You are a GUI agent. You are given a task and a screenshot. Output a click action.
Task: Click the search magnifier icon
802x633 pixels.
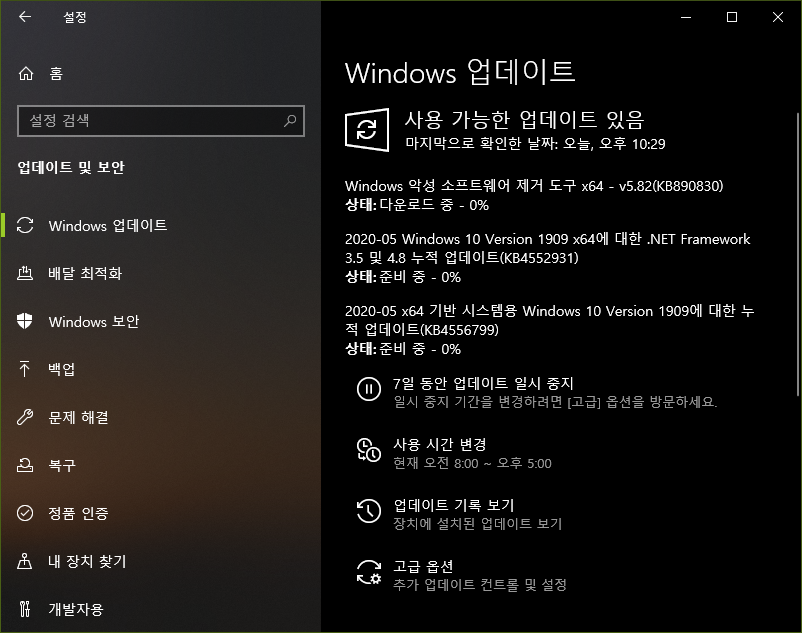point(290,121)
